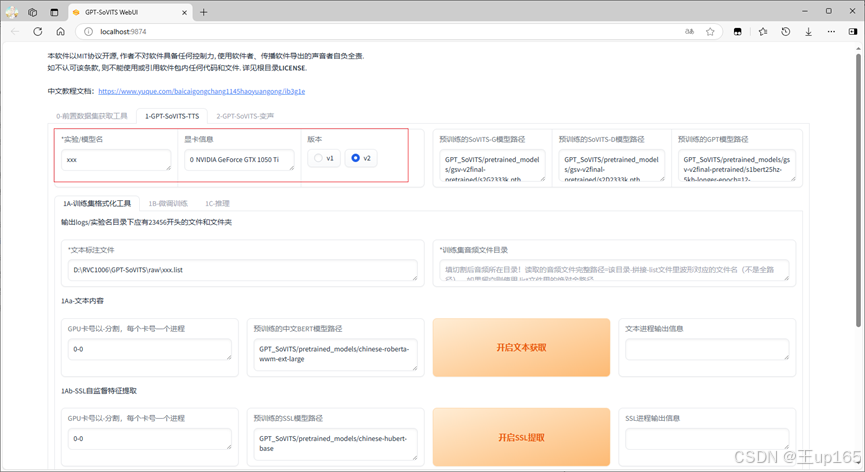Add page to favorites star icon
This screenshot has height=472, width=865.
pyautogui.click(x=710, y=31)
